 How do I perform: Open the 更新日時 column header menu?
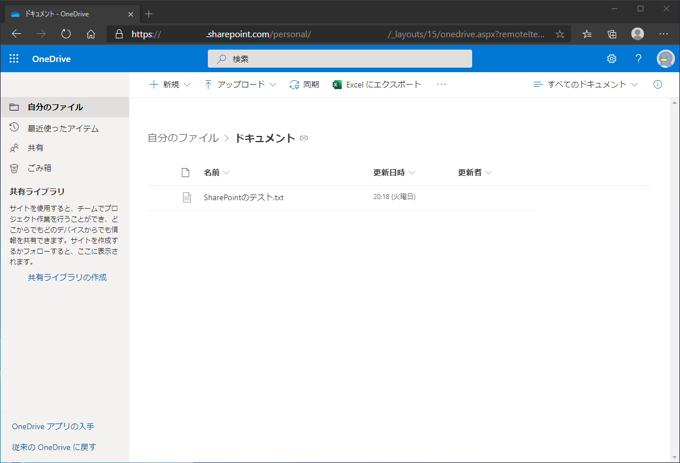394,173
